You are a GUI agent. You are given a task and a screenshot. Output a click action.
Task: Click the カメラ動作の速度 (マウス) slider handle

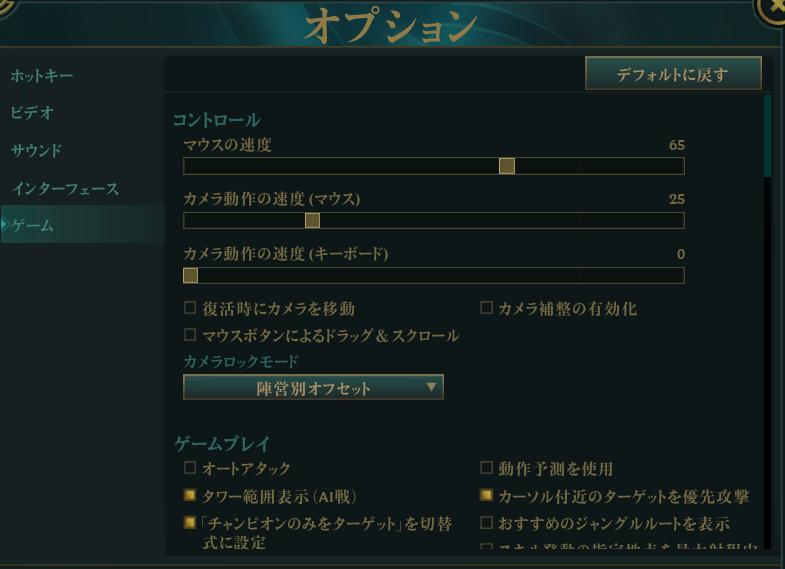pos(312,220)
